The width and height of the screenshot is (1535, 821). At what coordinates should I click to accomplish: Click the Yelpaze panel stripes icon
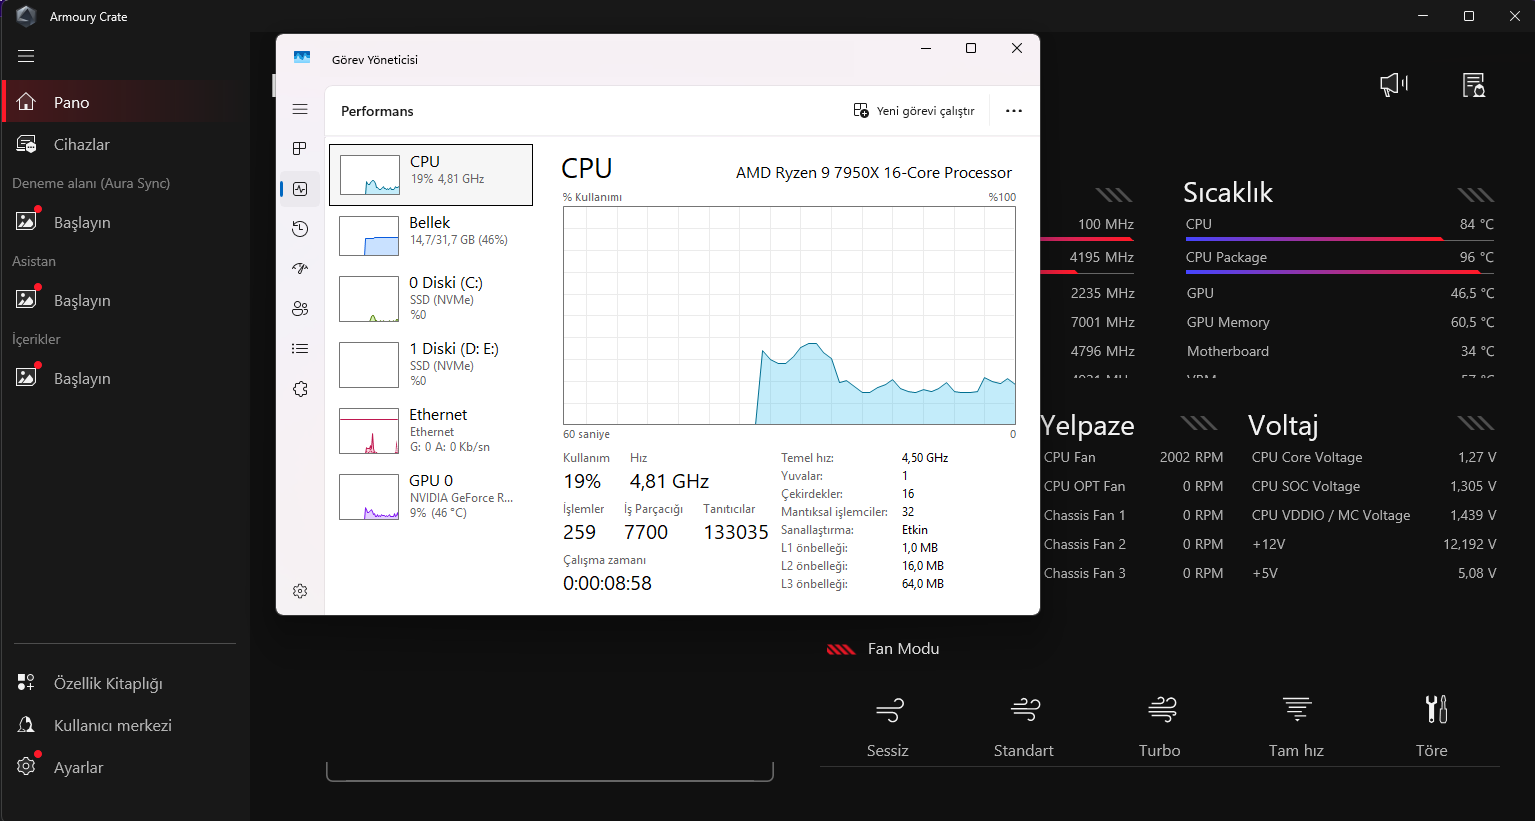[1198, 423]
